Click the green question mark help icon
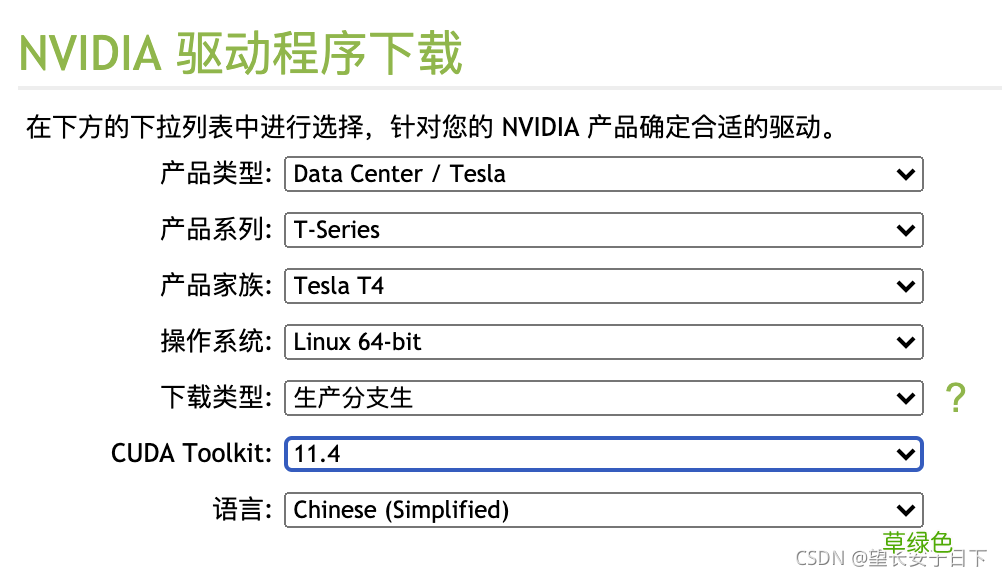 [956, 397]
